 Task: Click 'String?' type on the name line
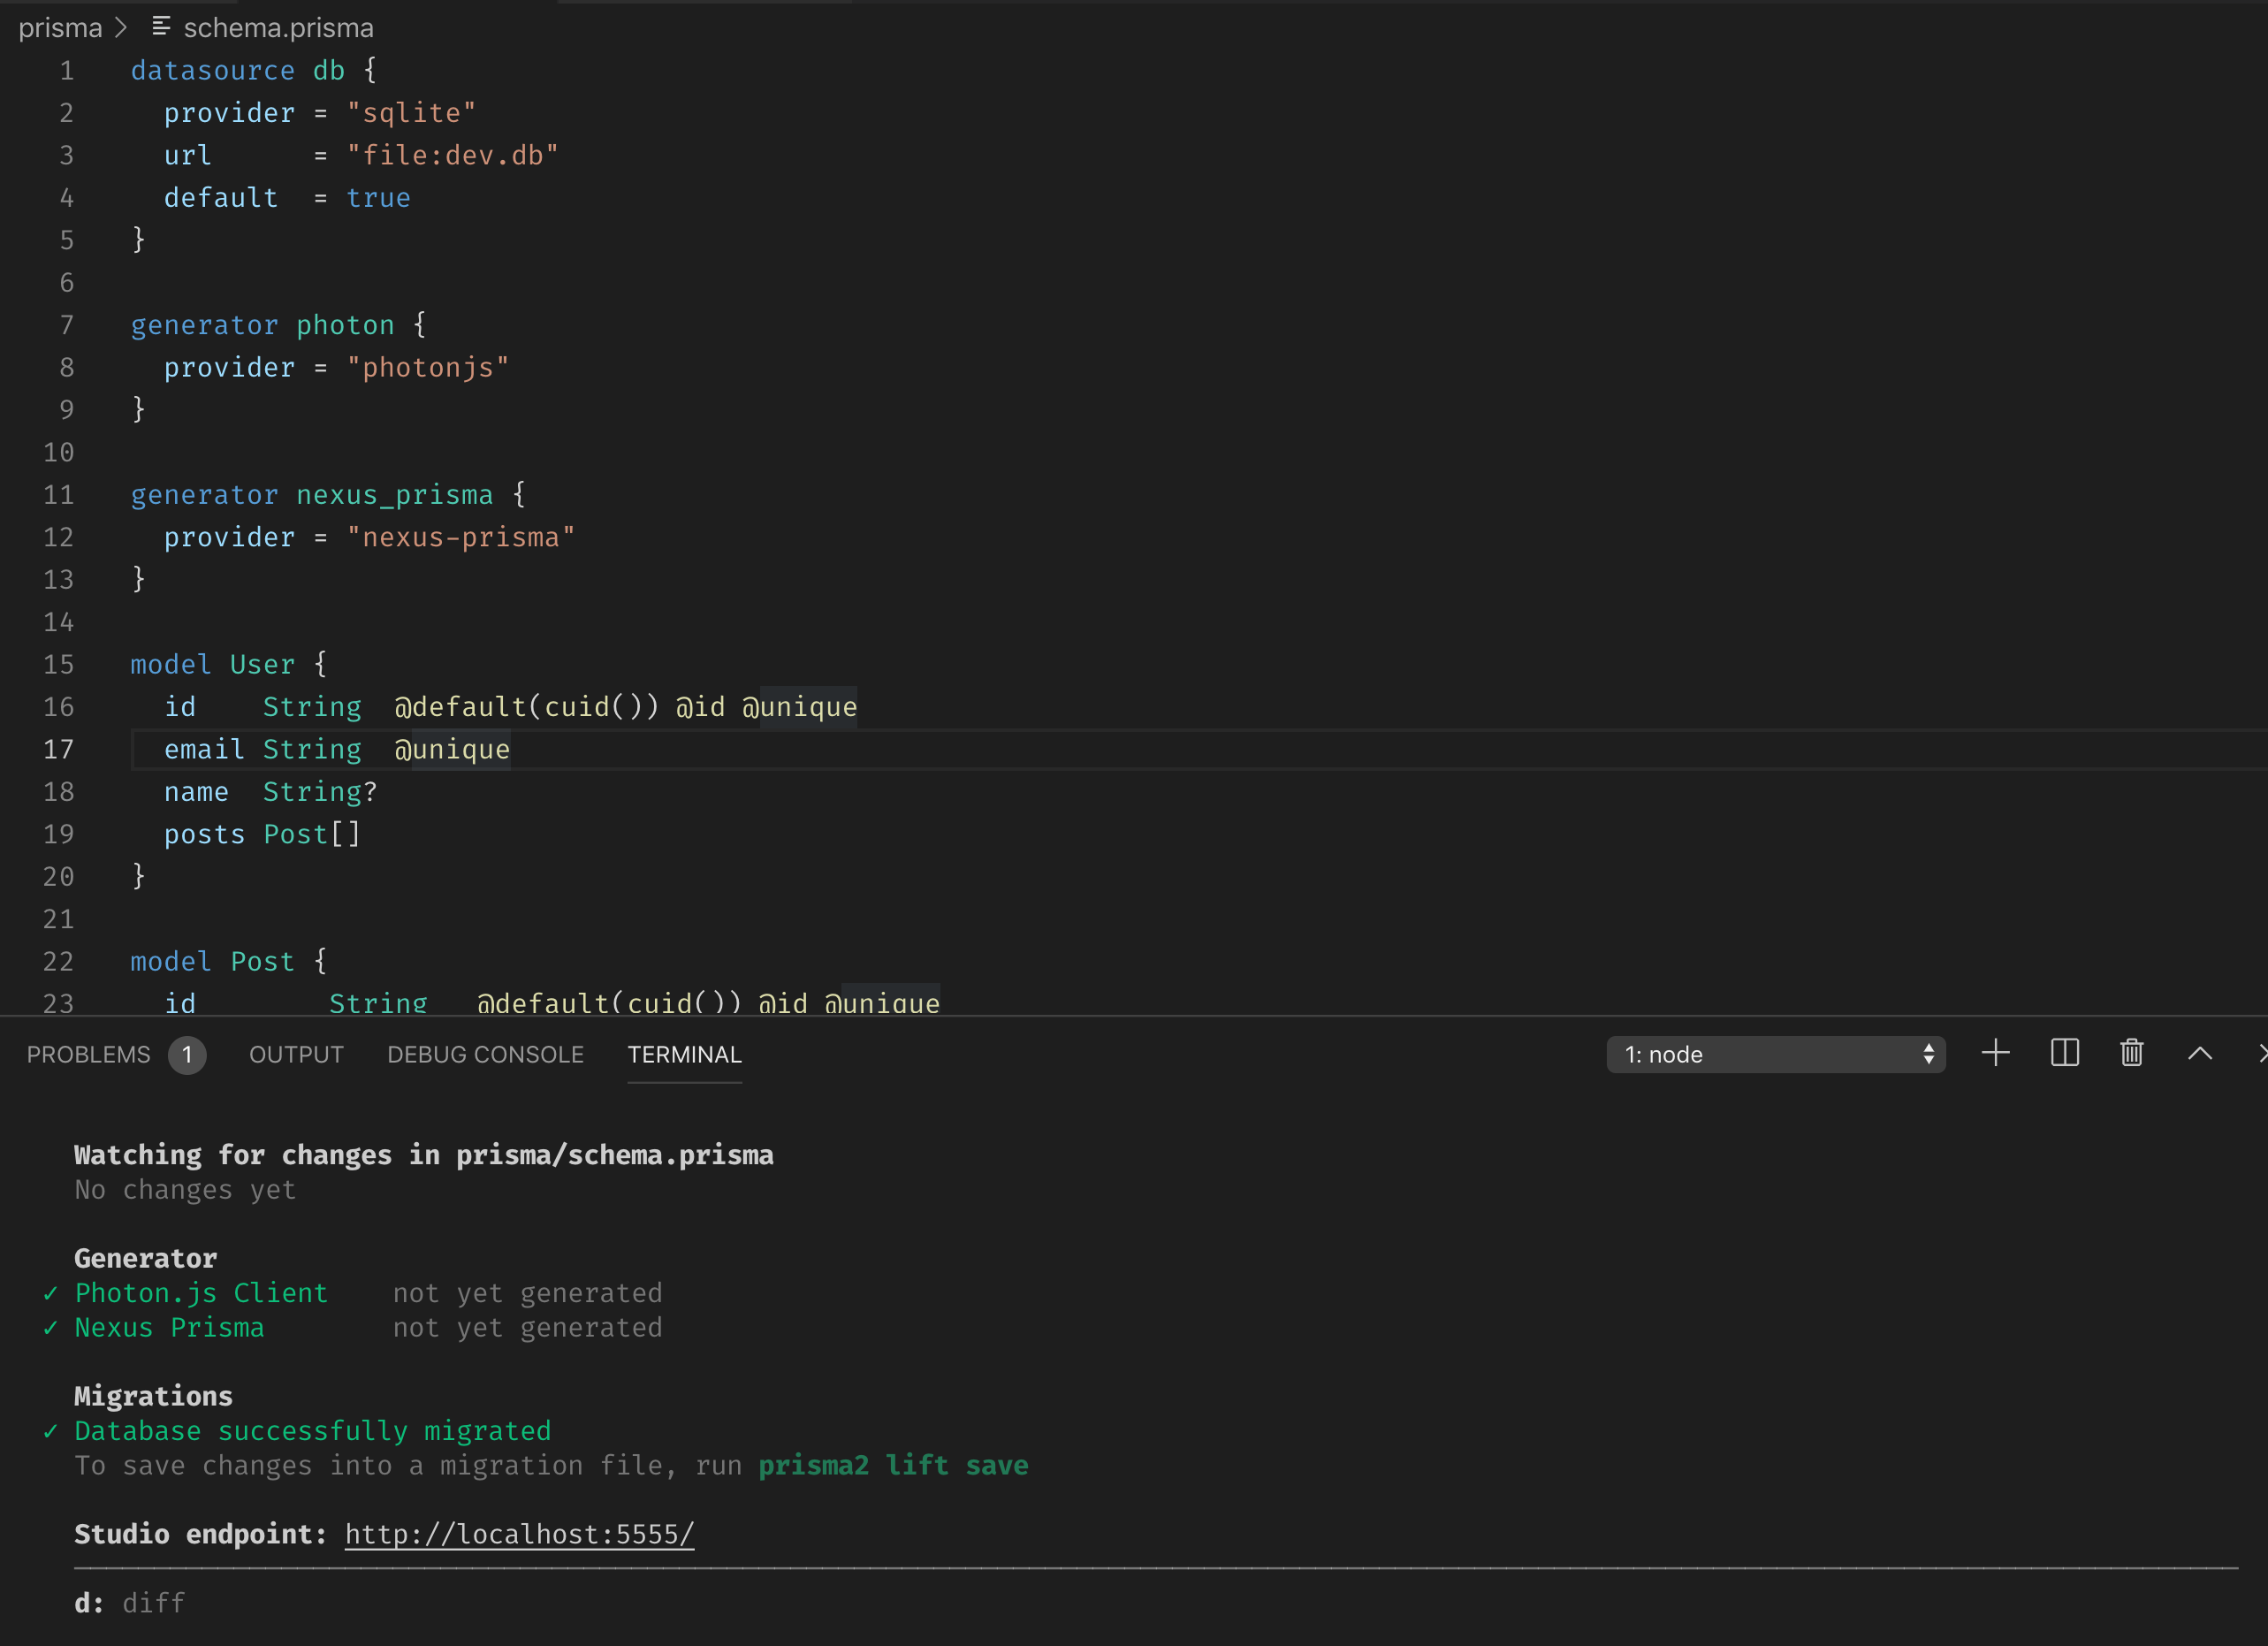click(x=320, y=792)
